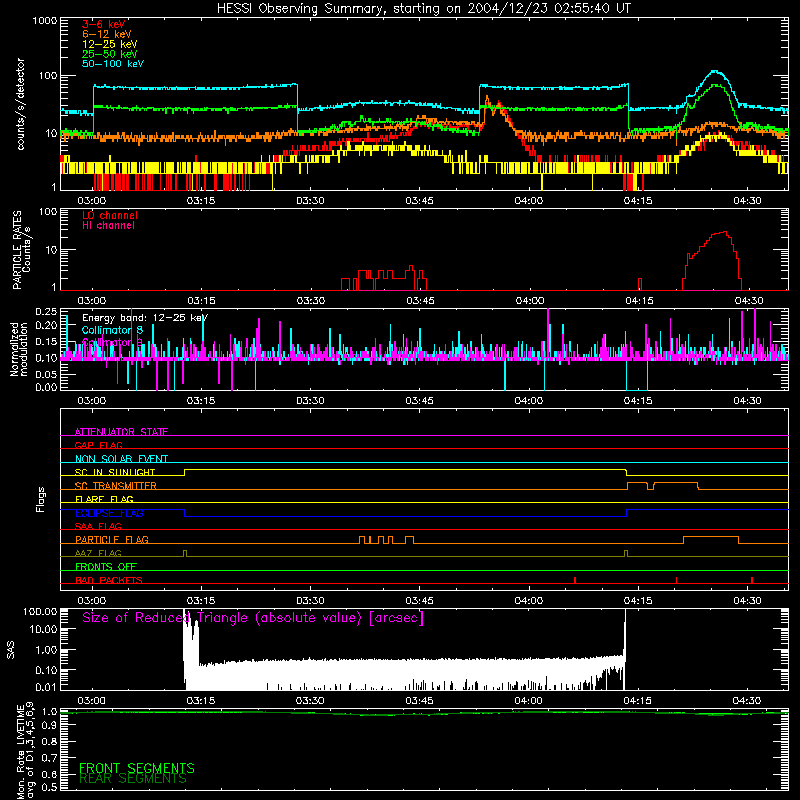Click the 'counts/s/detector' axis label
This screenshot has width=800, height=800.
coord(20,104)
